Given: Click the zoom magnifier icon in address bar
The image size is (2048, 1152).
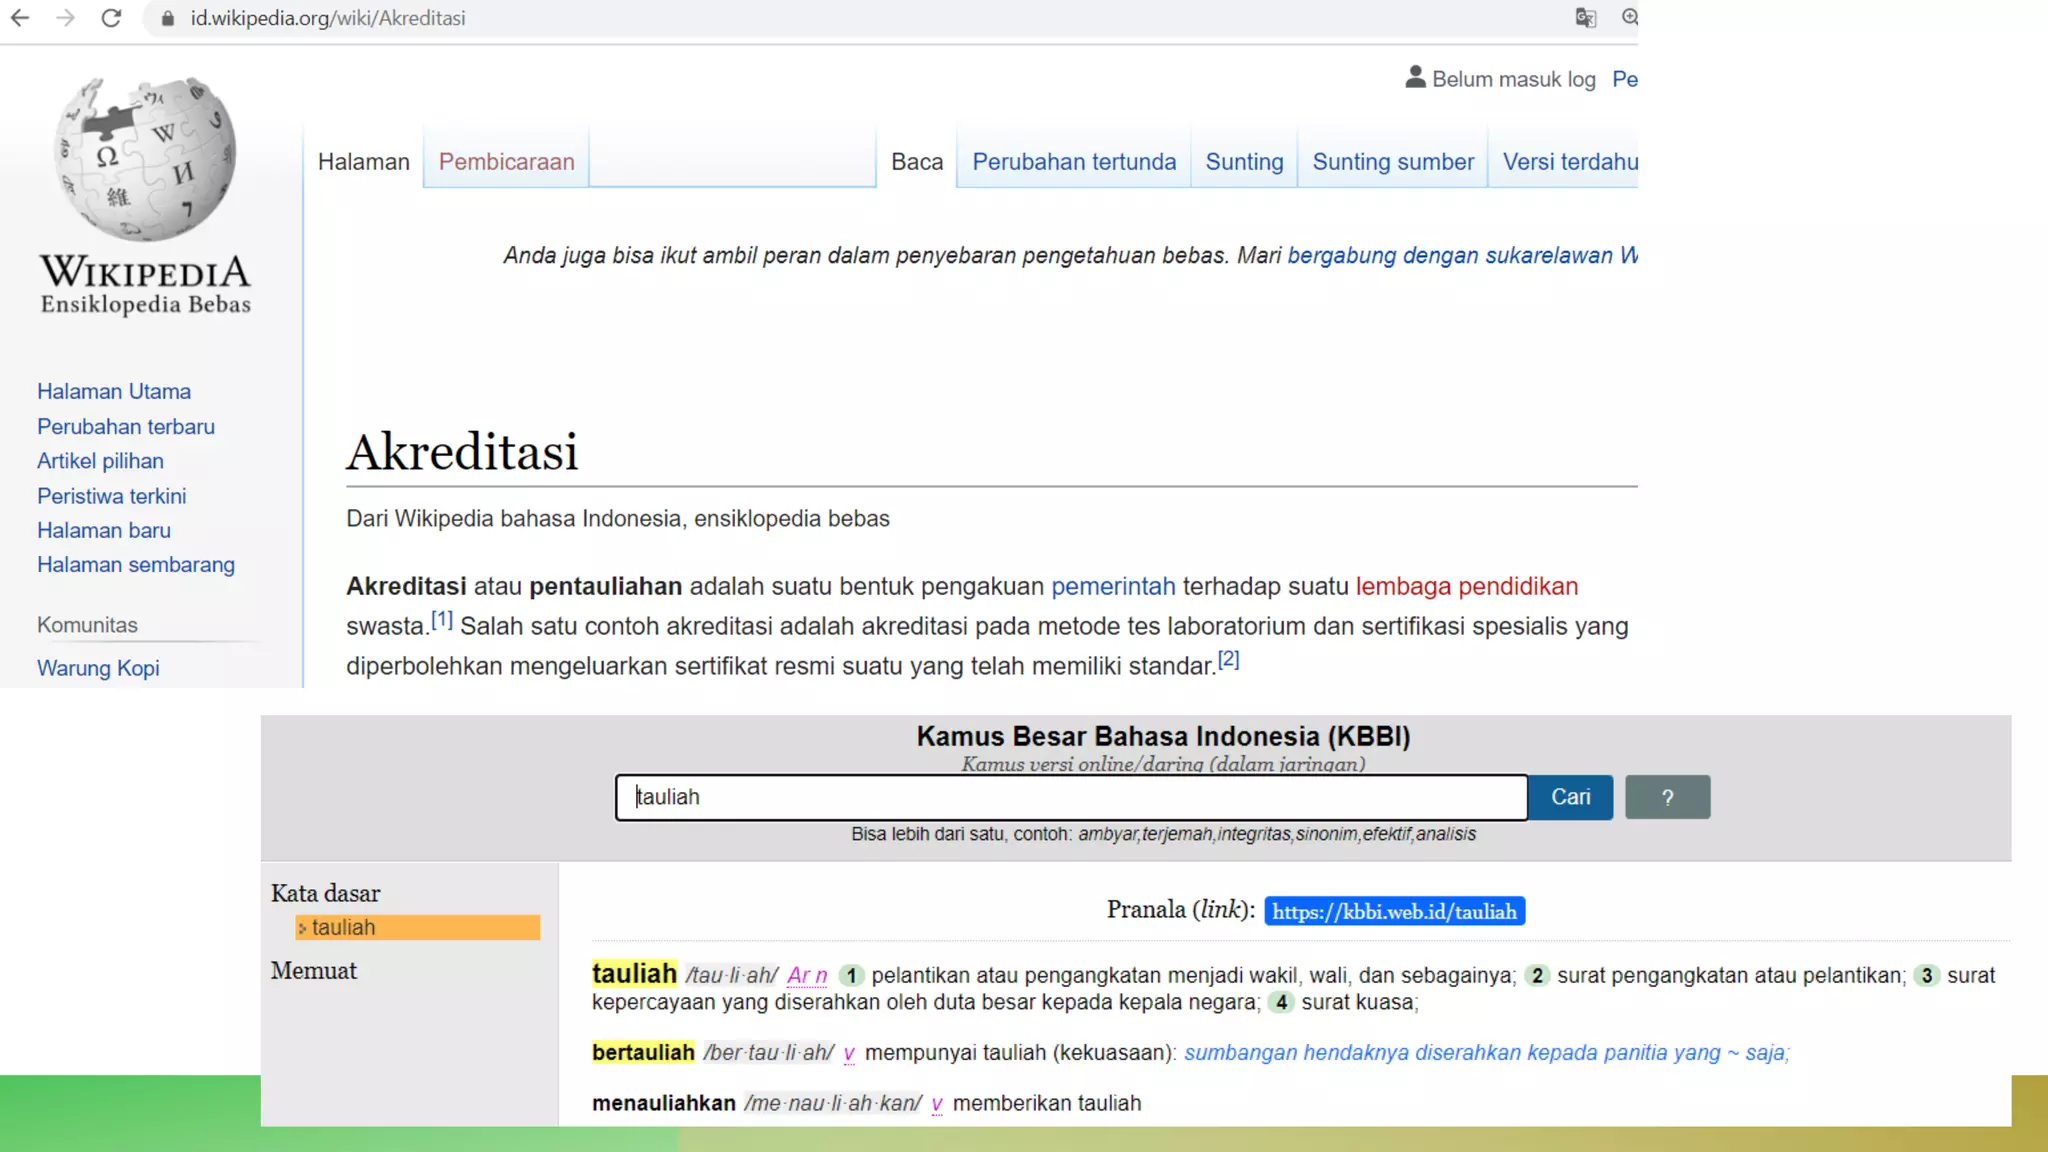Looking at the screenshot, I should coord(1629,18).
